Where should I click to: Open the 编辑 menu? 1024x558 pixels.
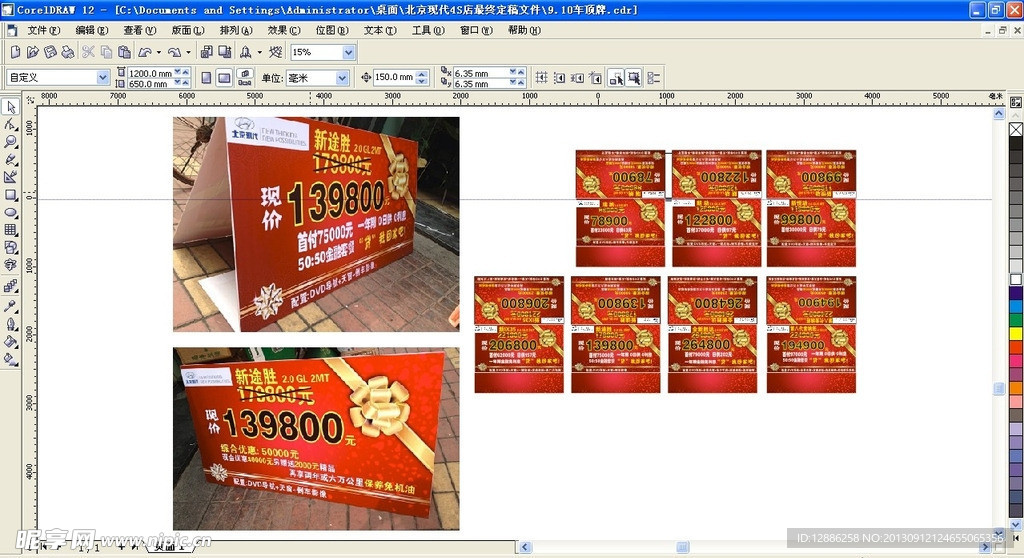[91, 30]
